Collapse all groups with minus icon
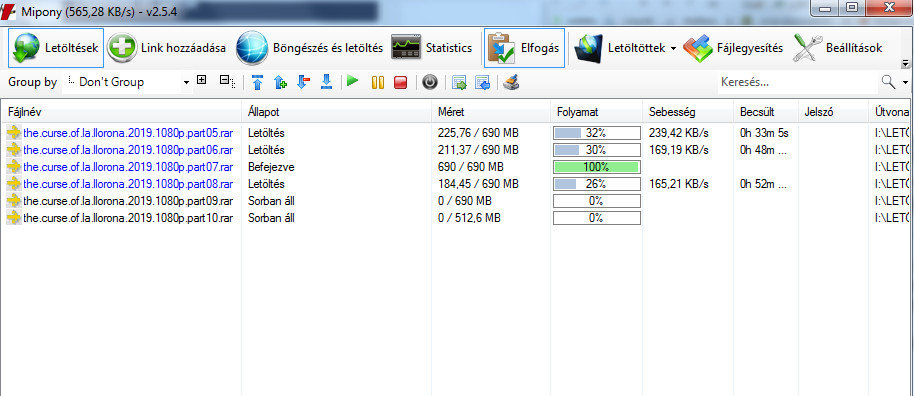The image size is (914, 396). 227,81
